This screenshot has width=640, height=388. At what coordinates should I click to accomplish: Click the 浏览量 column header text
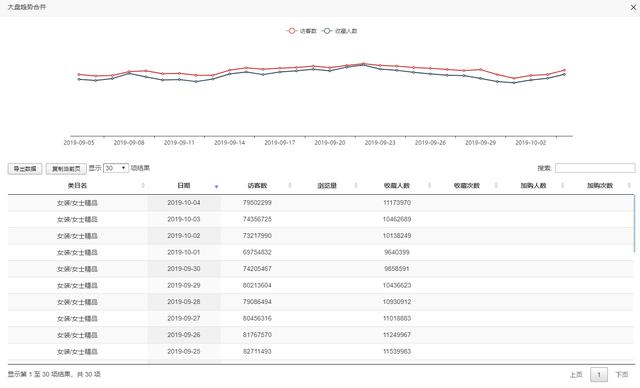point(327,186)
